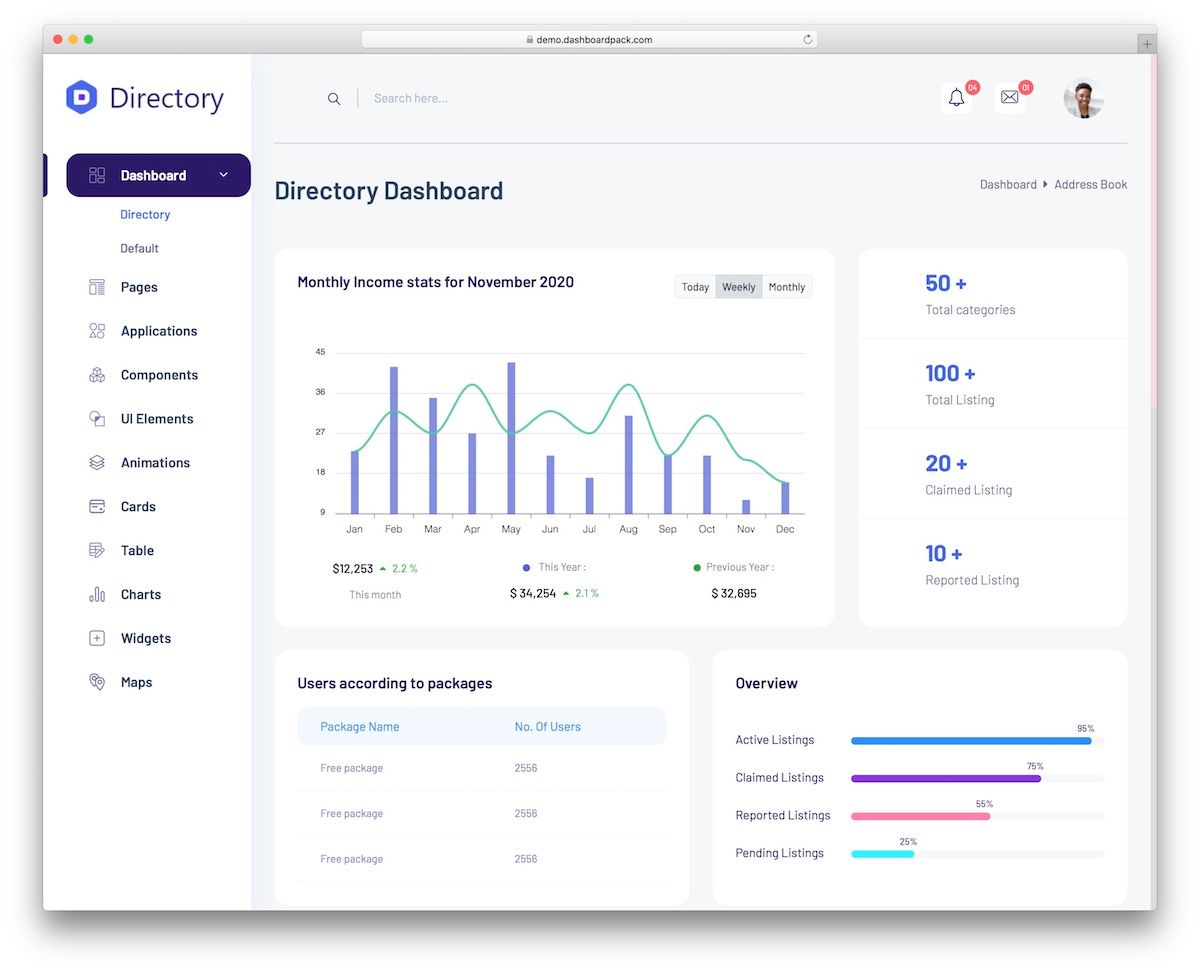Select the Charts sidebar icon
Screen dimensions: 1200x972
pos(96,594)
